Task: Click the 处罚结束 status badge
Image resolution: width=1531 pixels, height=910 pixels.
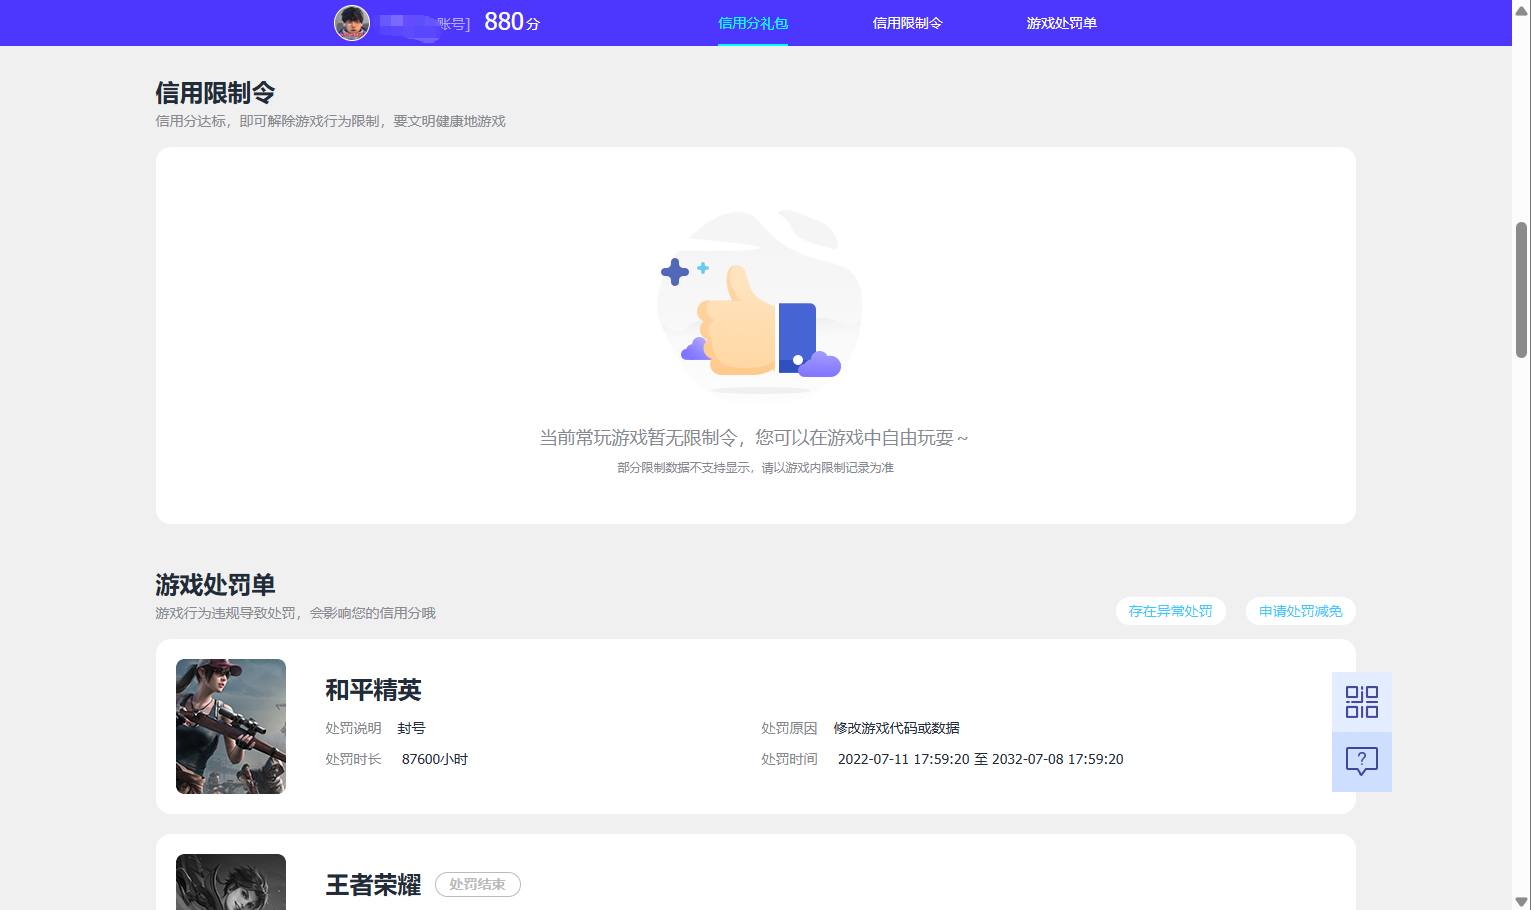Action: pyautogui.click(x=477, y=884)
